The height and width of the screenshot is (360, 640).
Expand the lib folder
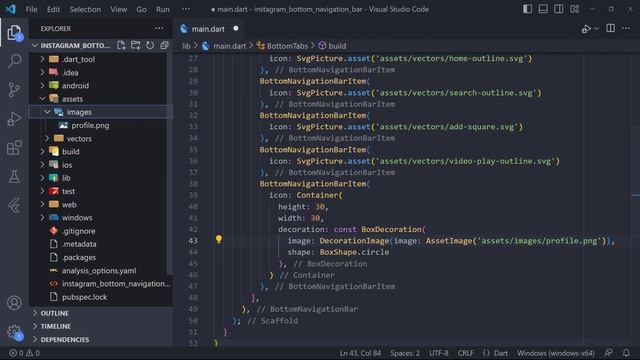pos(42,178)
